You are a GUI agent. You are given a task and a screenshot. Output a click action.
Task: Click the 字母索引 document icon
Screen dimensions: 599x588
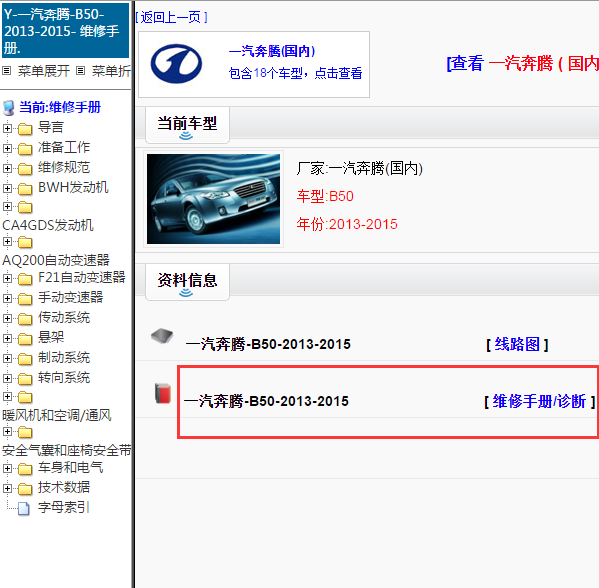[24, 509]
